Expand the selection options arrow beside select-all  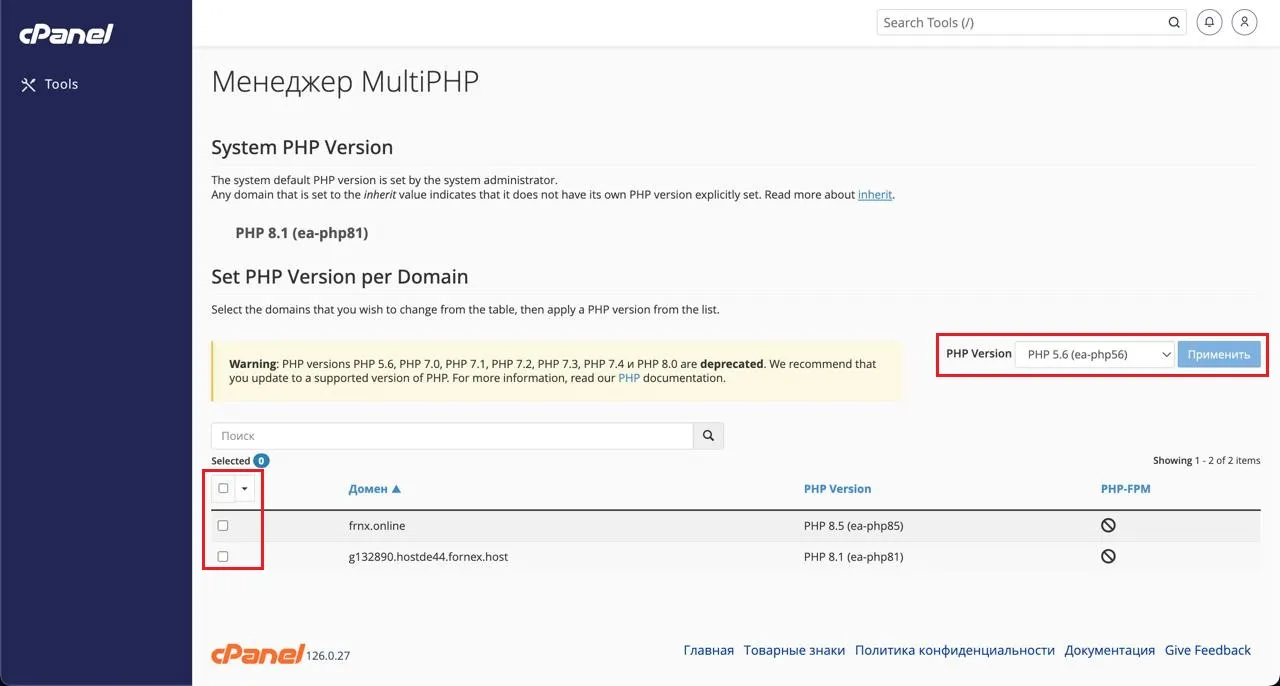(245, 489)
